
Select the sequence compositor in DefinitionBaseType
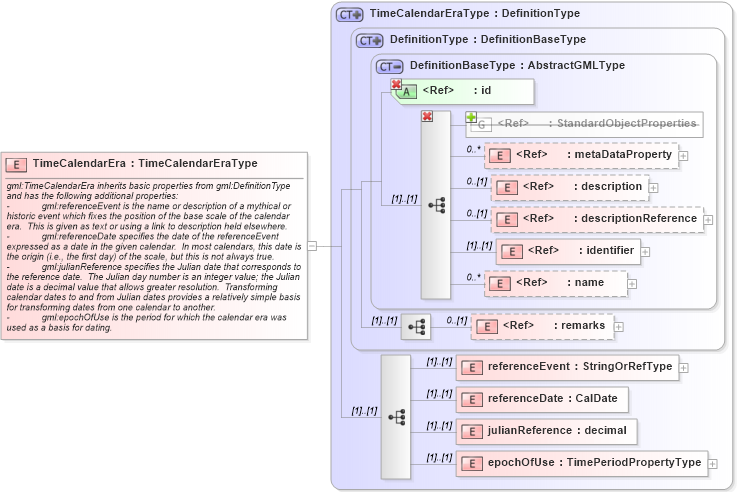[436, 205]
